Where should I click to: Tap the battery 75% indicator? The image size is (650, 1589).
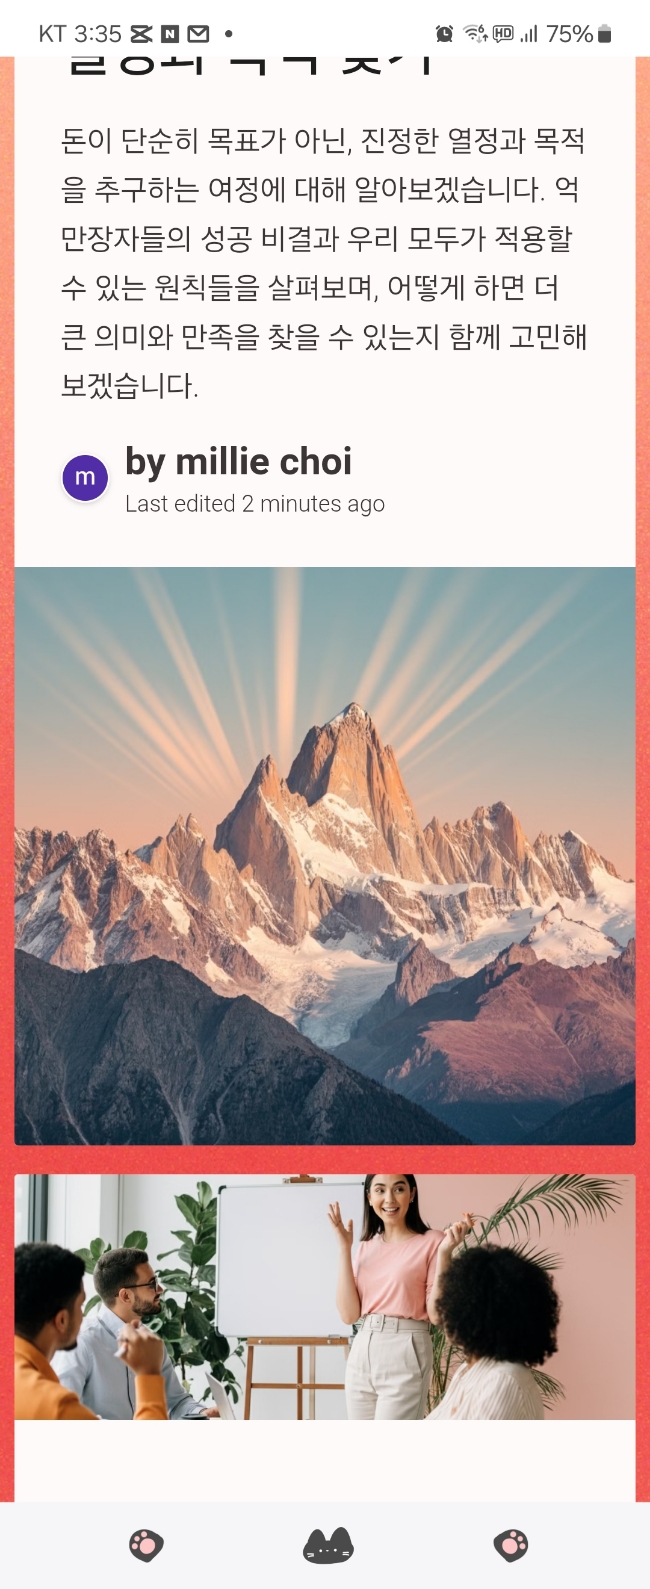pos(578,34)
